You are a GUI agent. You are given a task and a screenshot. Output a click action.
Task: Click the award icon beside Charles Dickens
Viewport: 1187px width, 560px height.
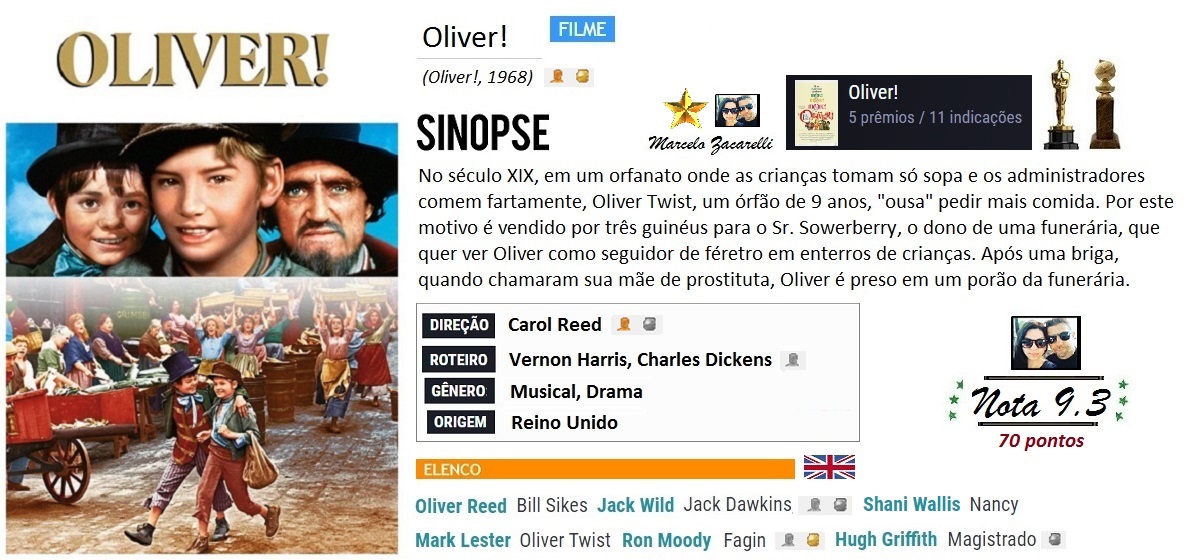(x=793, y=360)
